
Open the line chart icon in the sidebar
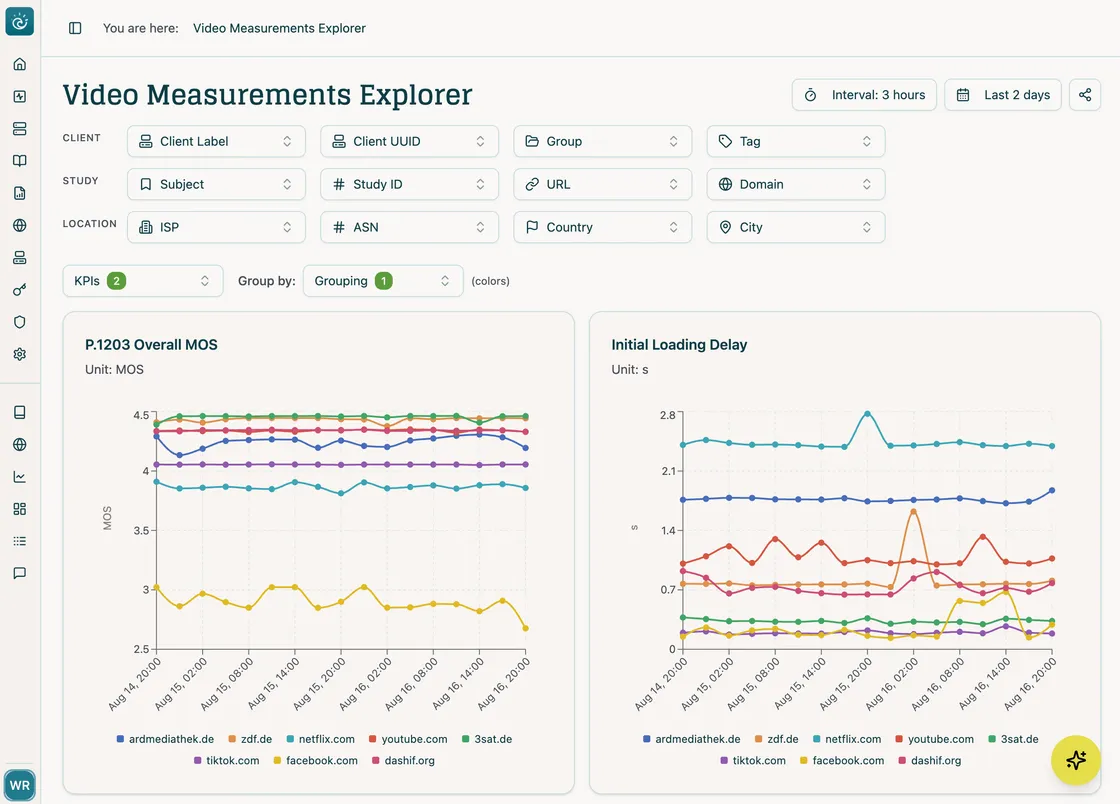(20, 476)
